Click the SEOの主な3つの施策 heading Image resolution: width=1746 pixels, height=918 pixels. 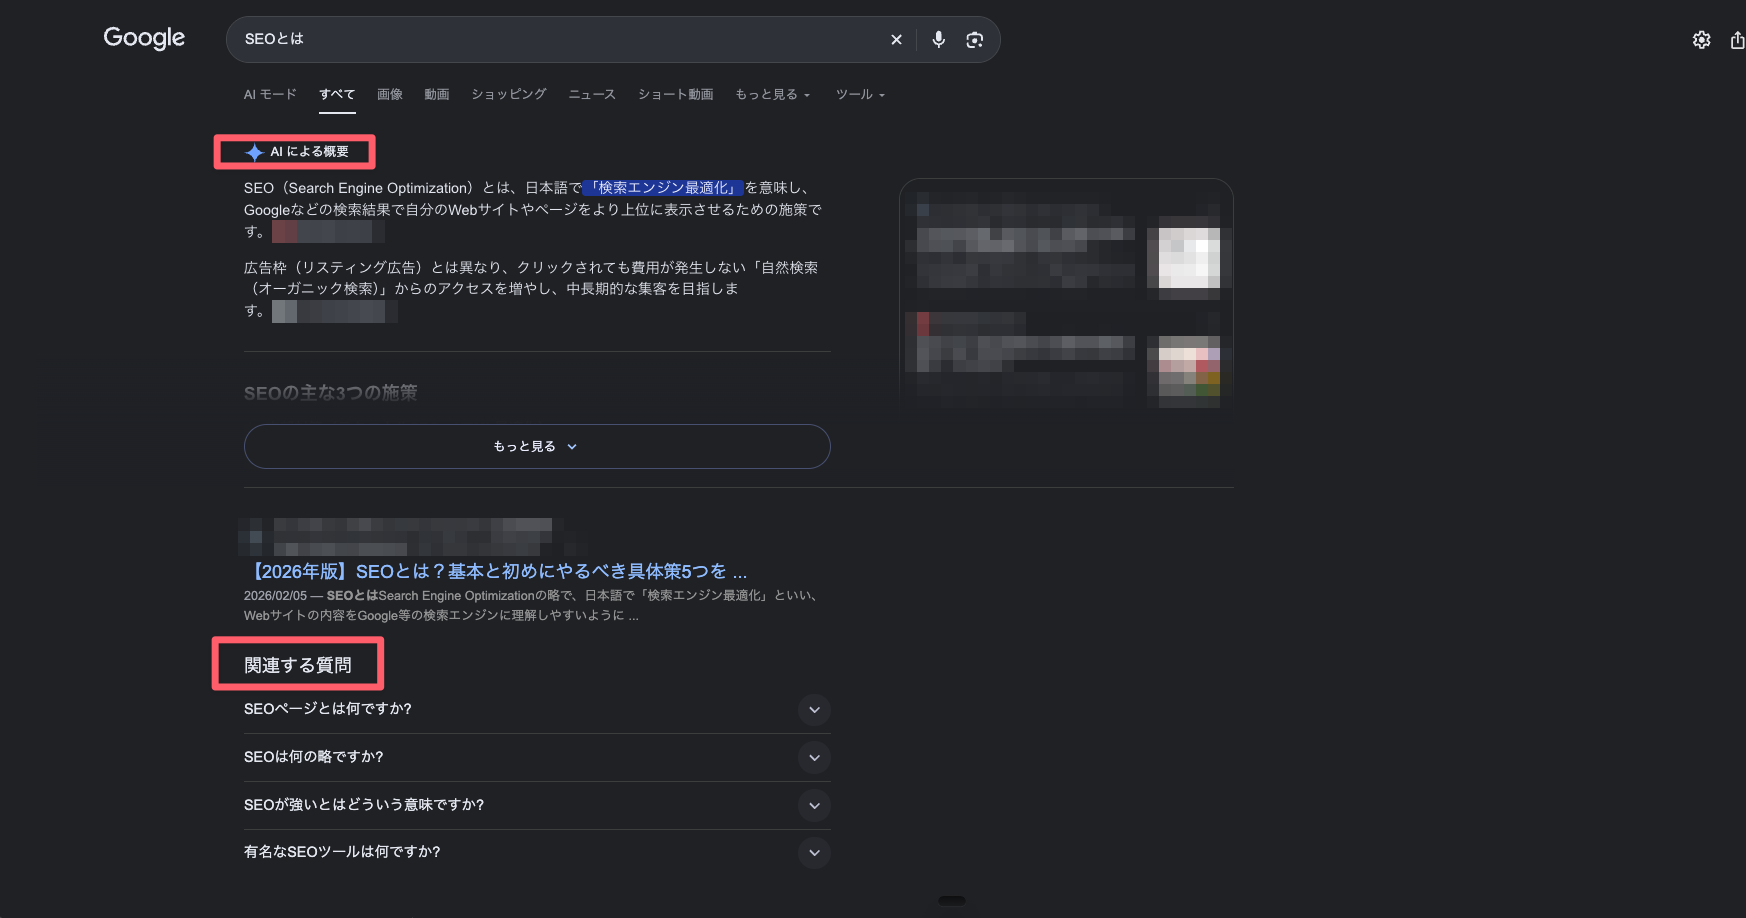[331, 393]
